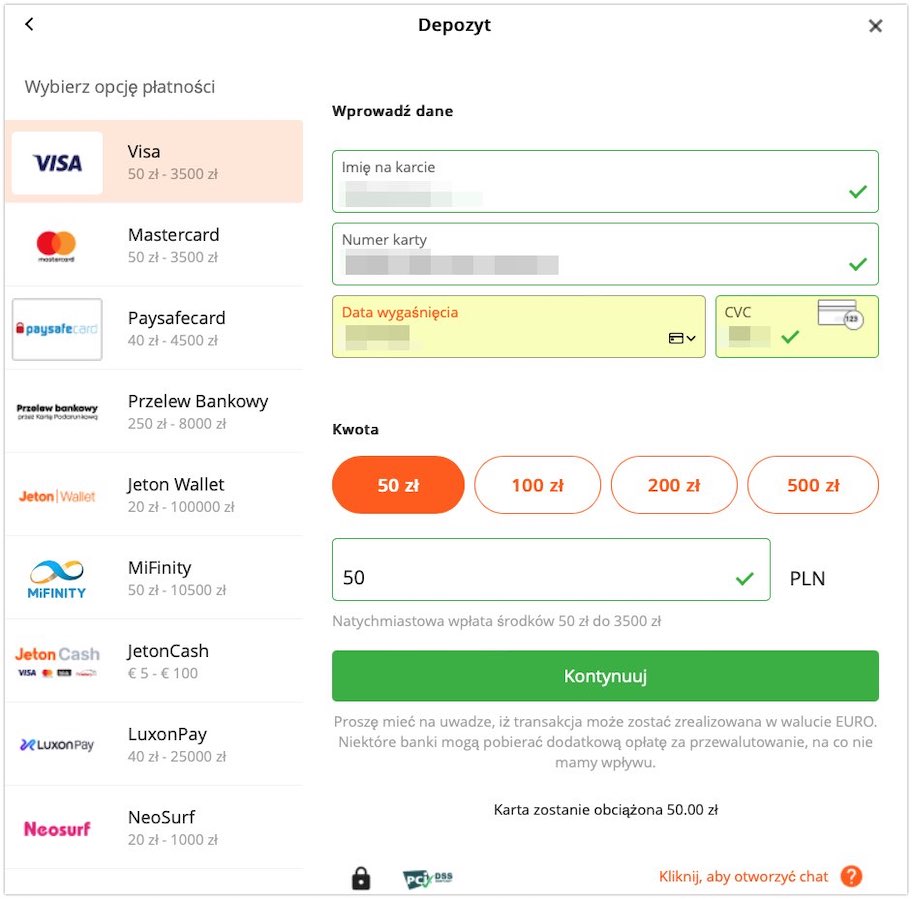912x899 pixels.
Task: Open the expiry date card autofill dropdown
Action: tap(682, 338)
